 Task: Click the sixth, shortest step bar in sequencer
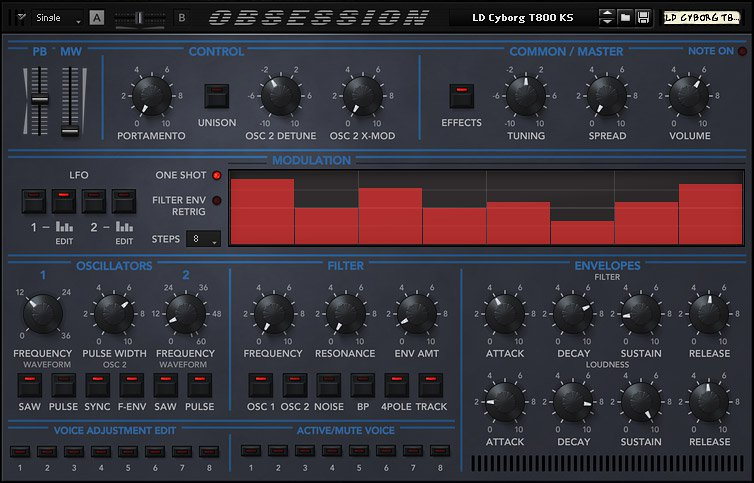click(582, 232)
